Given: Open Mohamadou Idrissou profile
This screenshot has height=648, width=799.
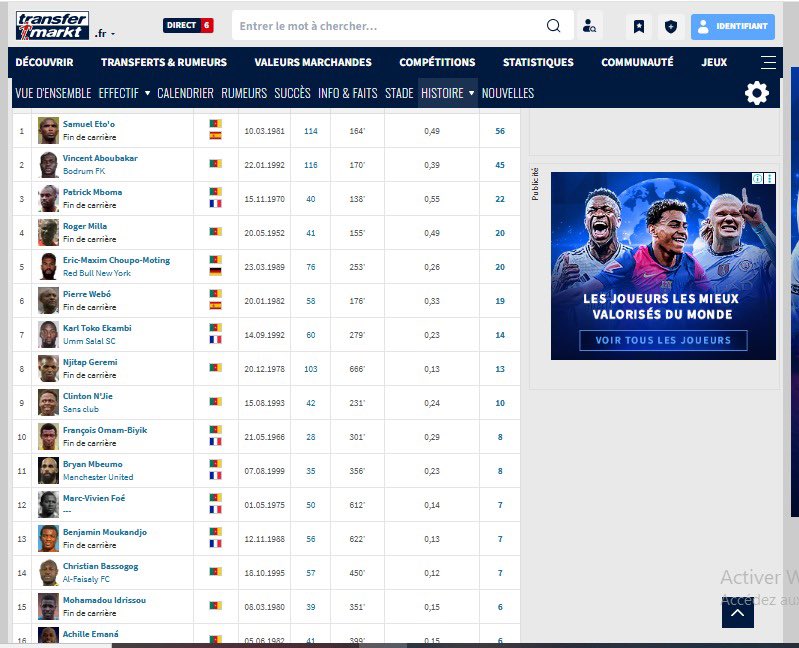Looking at the screenshot, I should (104, 600).
